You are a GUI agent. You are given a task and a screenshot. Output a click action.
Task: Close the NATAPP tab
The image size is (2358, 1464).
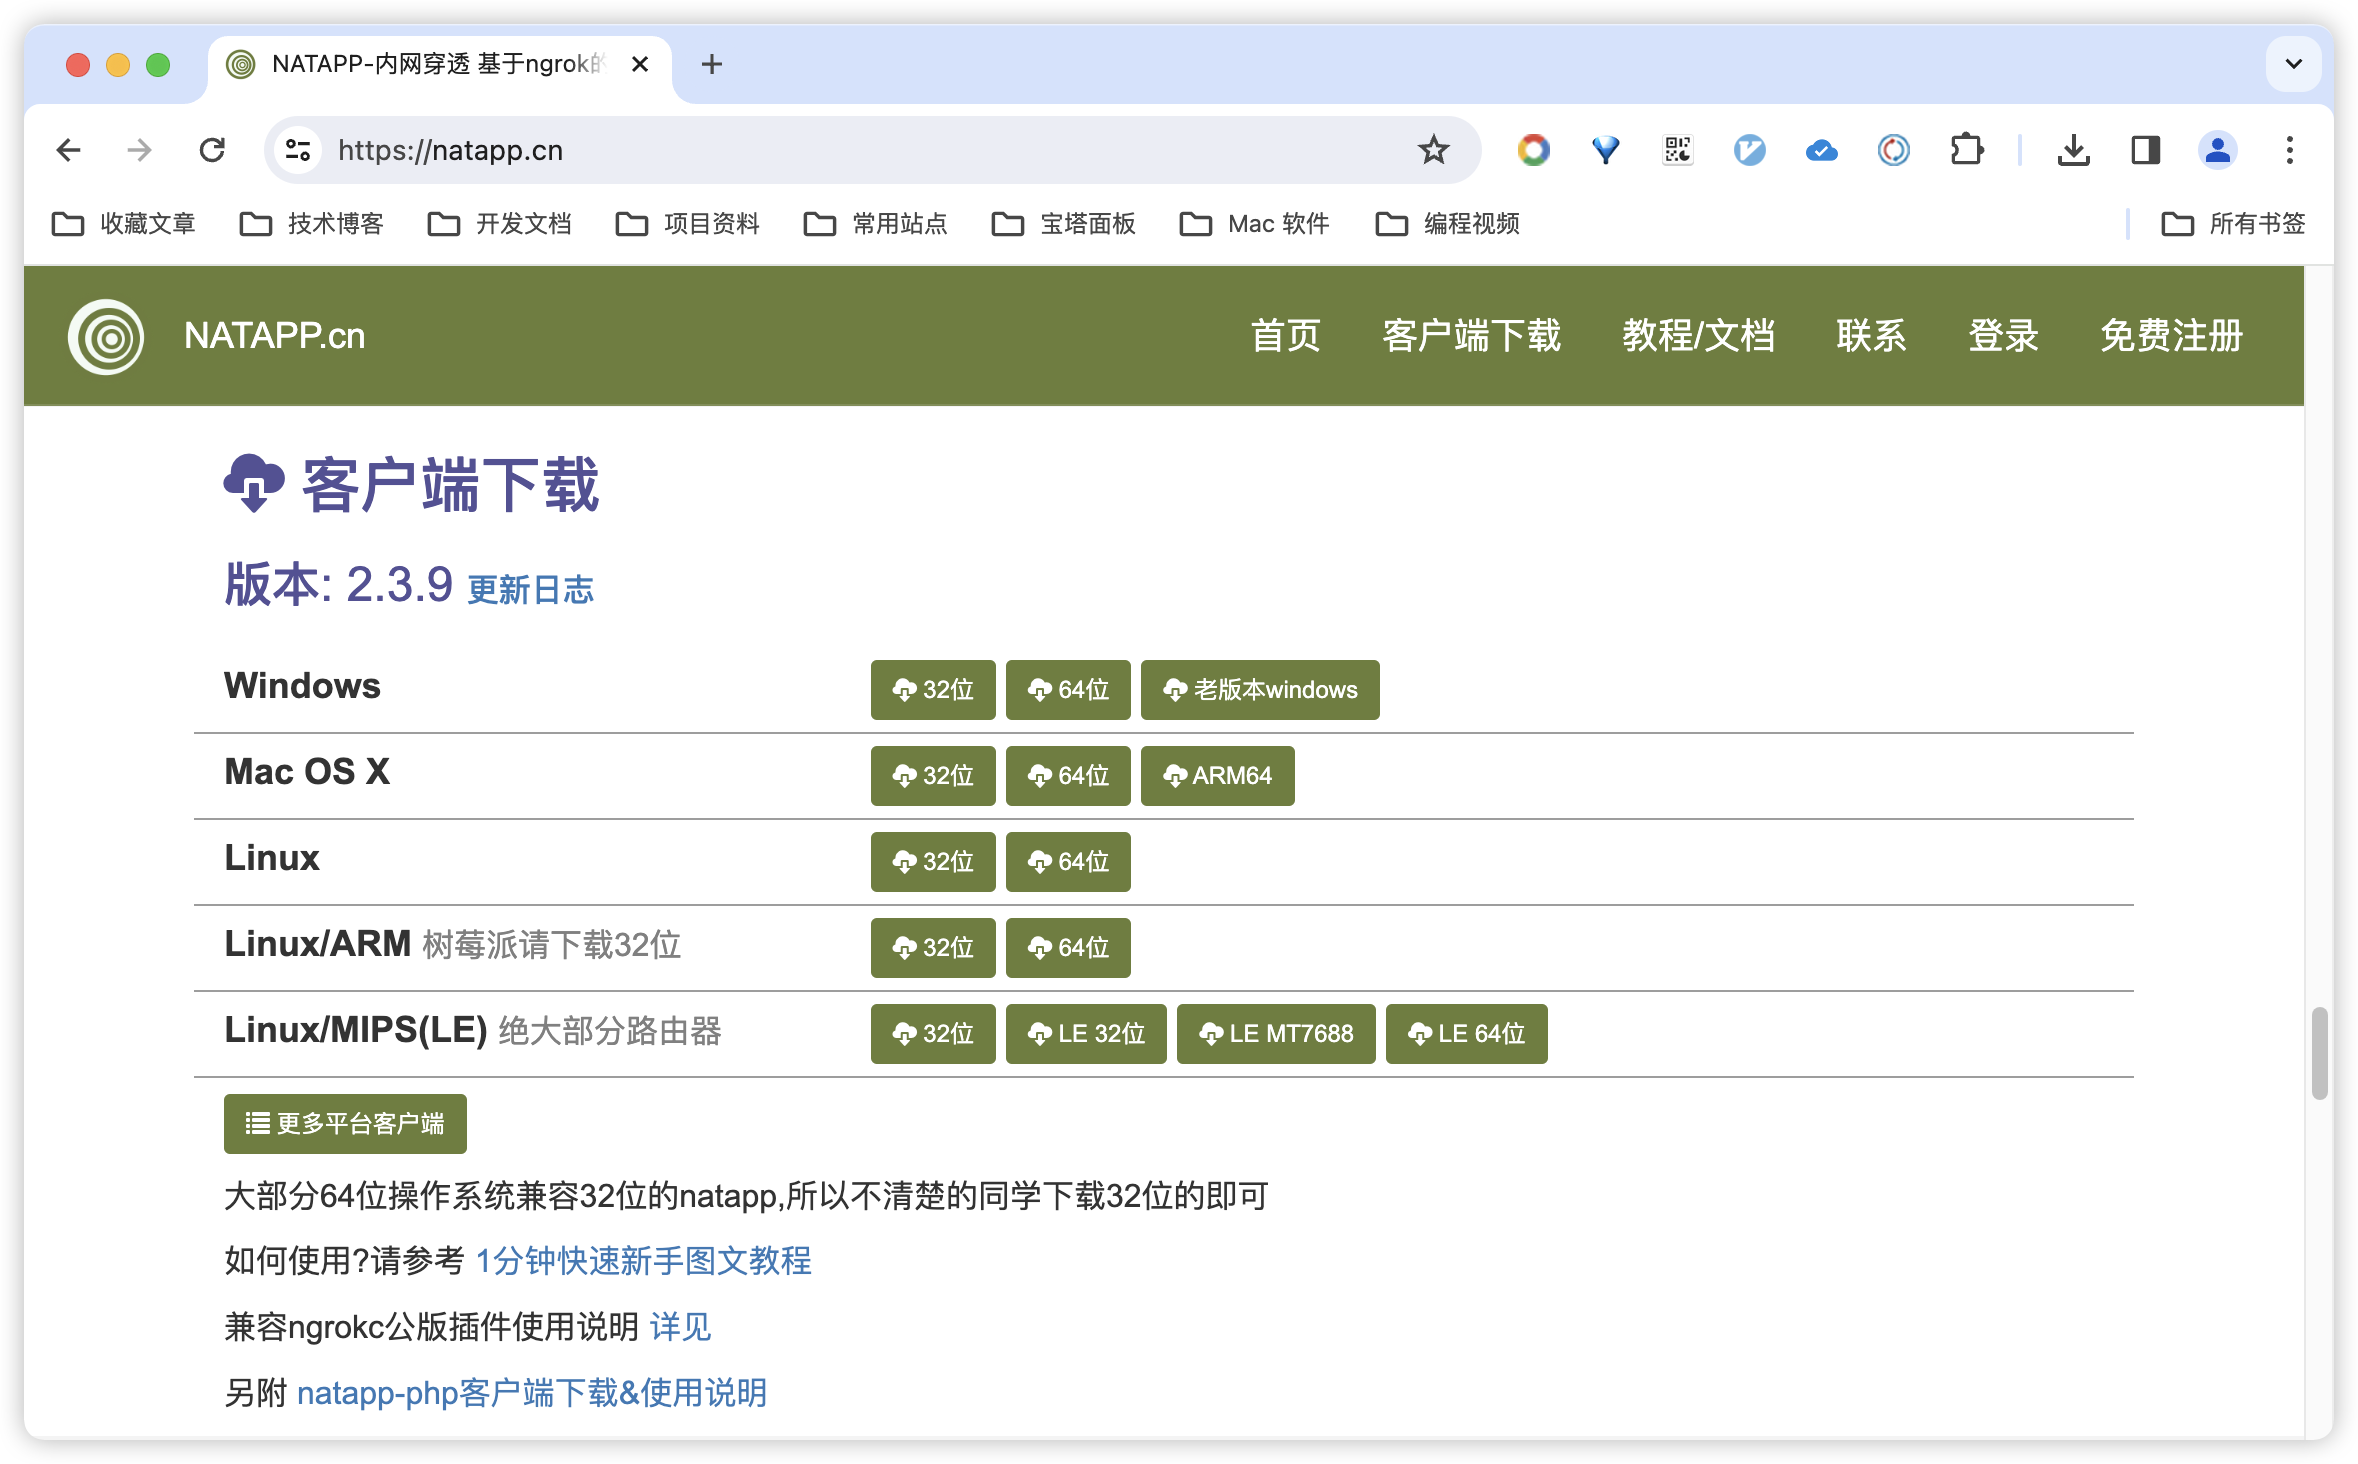pyautogui.click(x=640, y=64)
